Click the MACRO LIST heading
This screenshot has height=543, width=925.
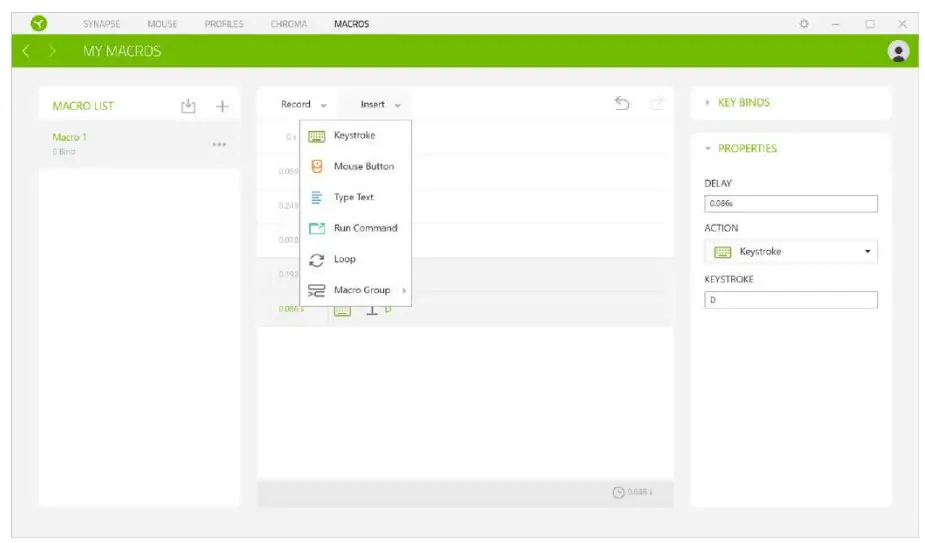(x=83, y=106)
